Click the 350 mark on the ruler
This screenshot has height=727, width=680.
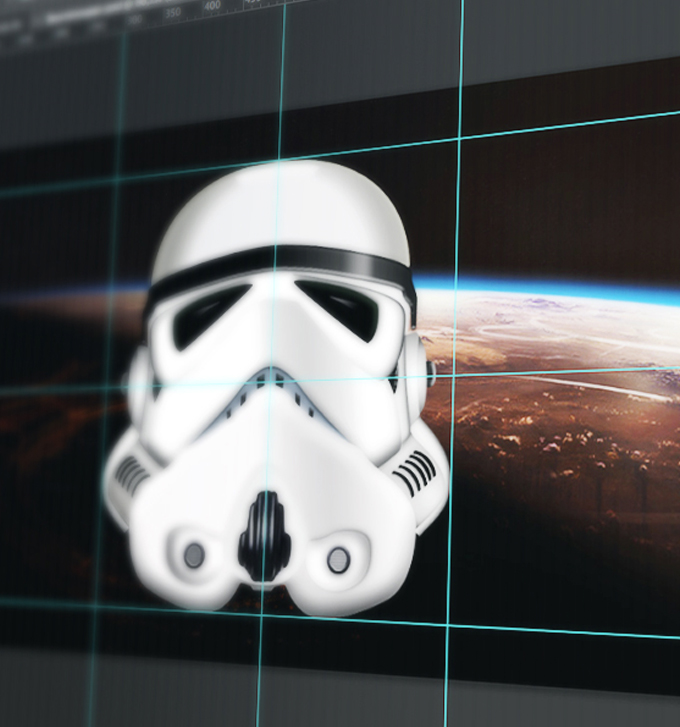click(x=172, y=13)
